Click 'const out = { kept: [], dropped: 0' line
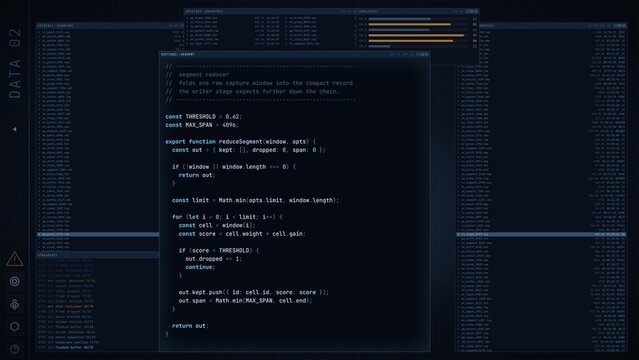This screenshot has height=360, width=639. click(x=249, y=150)
